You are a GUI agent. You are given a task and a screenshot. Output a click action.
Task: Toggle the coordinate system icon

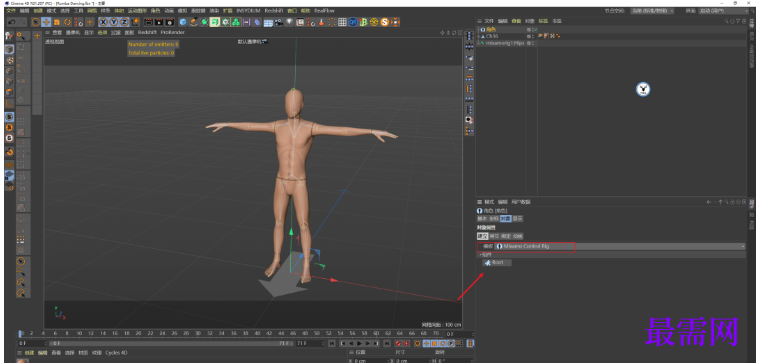coord(135,22)
